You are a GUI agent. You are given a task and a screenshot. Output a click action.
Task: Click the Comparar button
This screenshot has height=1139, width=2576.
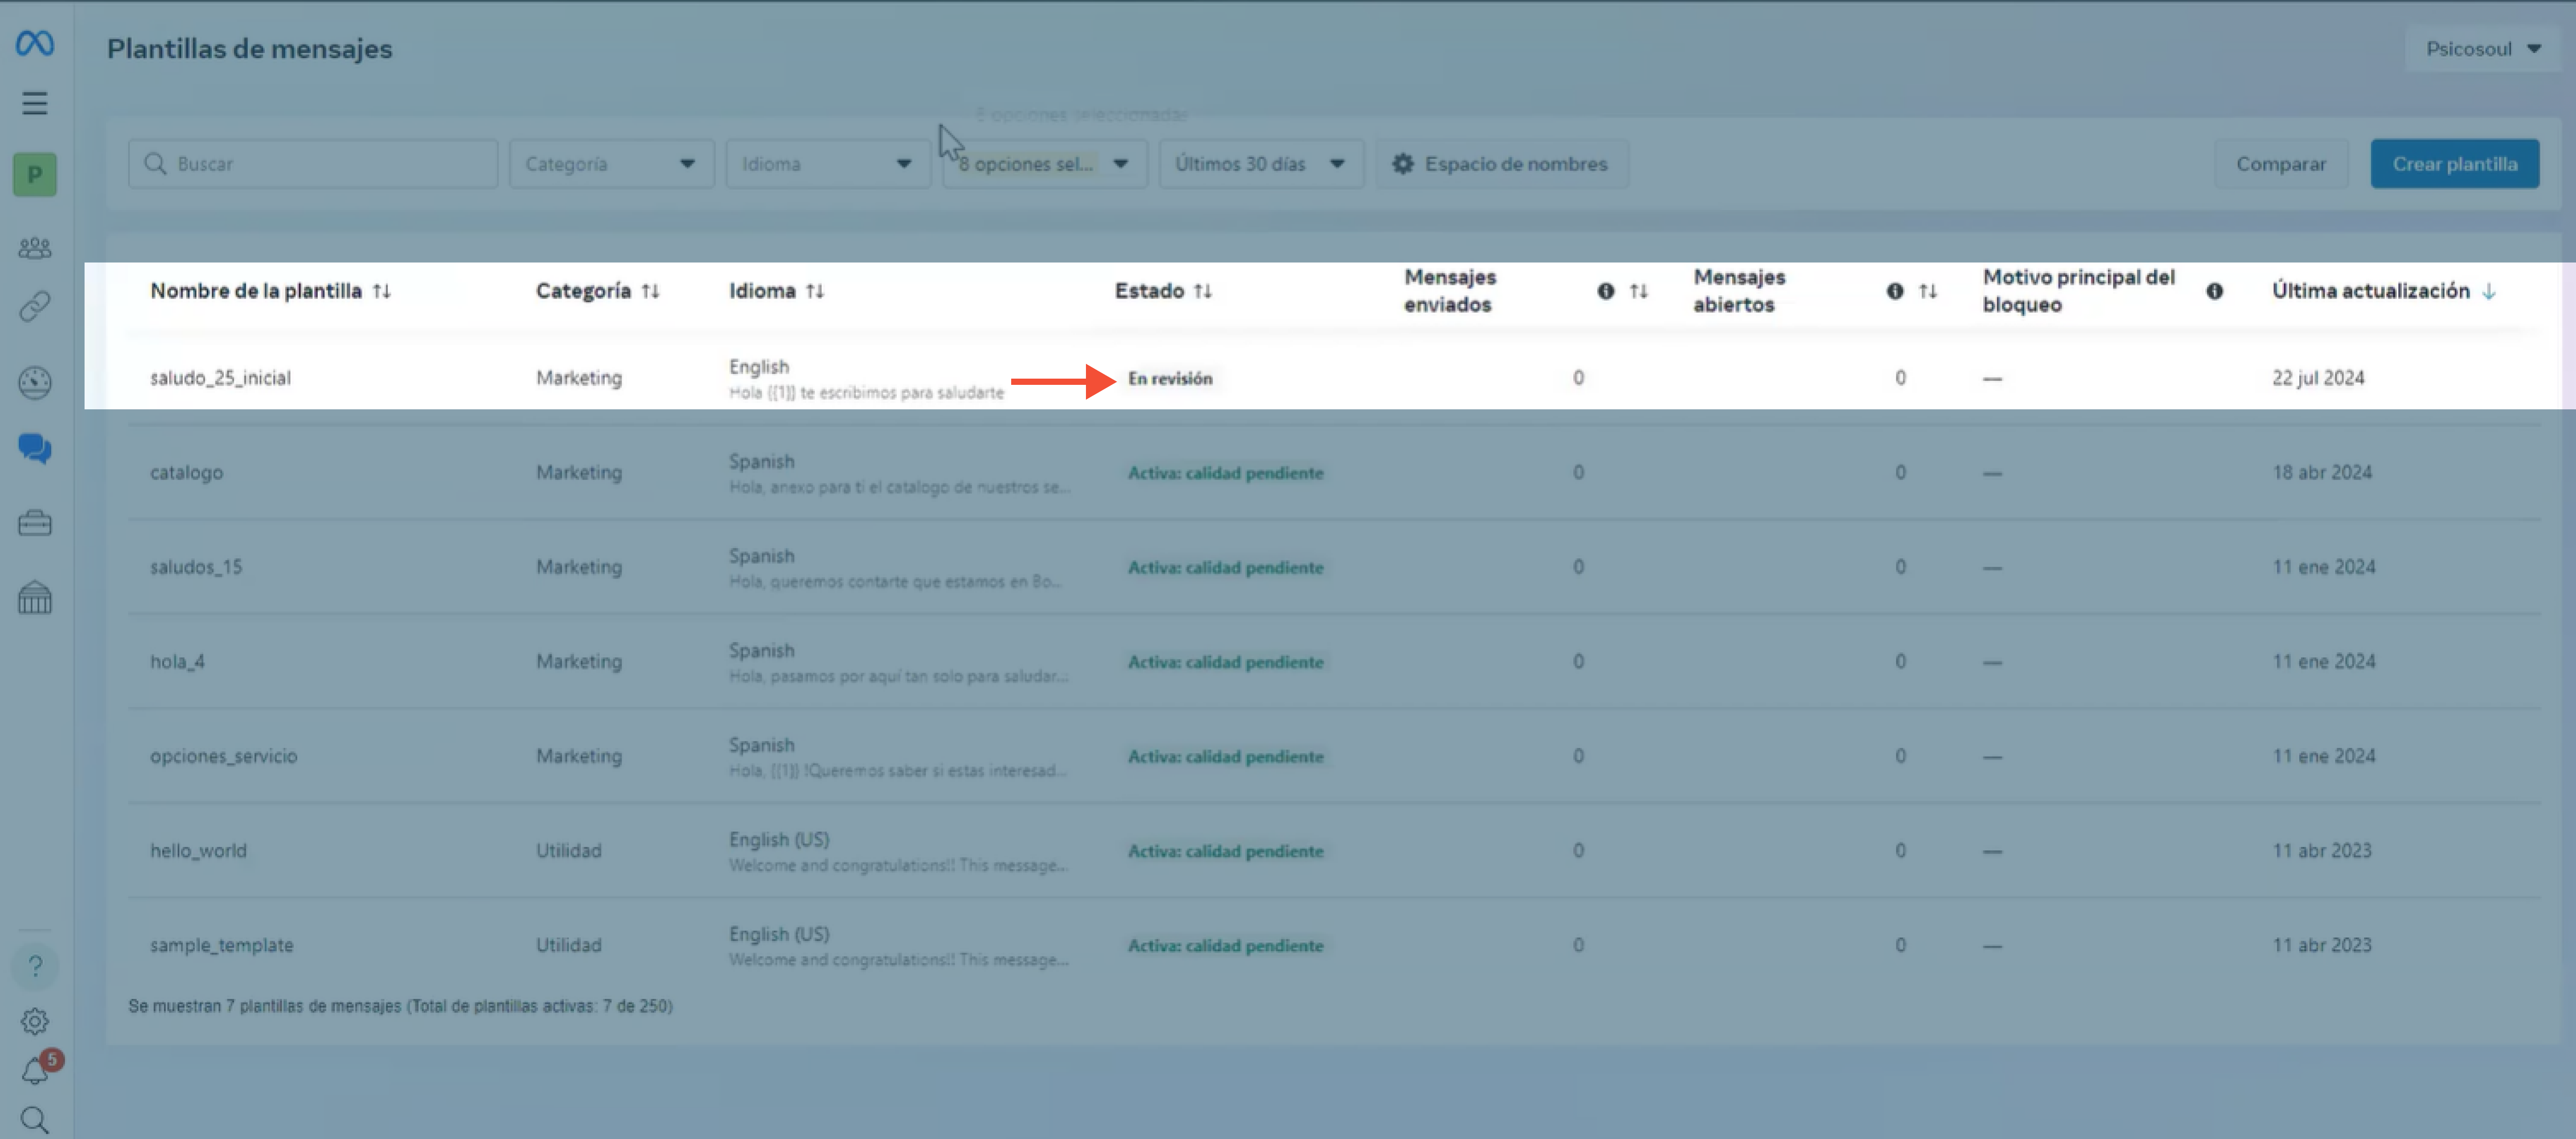tap(2280, 164)
